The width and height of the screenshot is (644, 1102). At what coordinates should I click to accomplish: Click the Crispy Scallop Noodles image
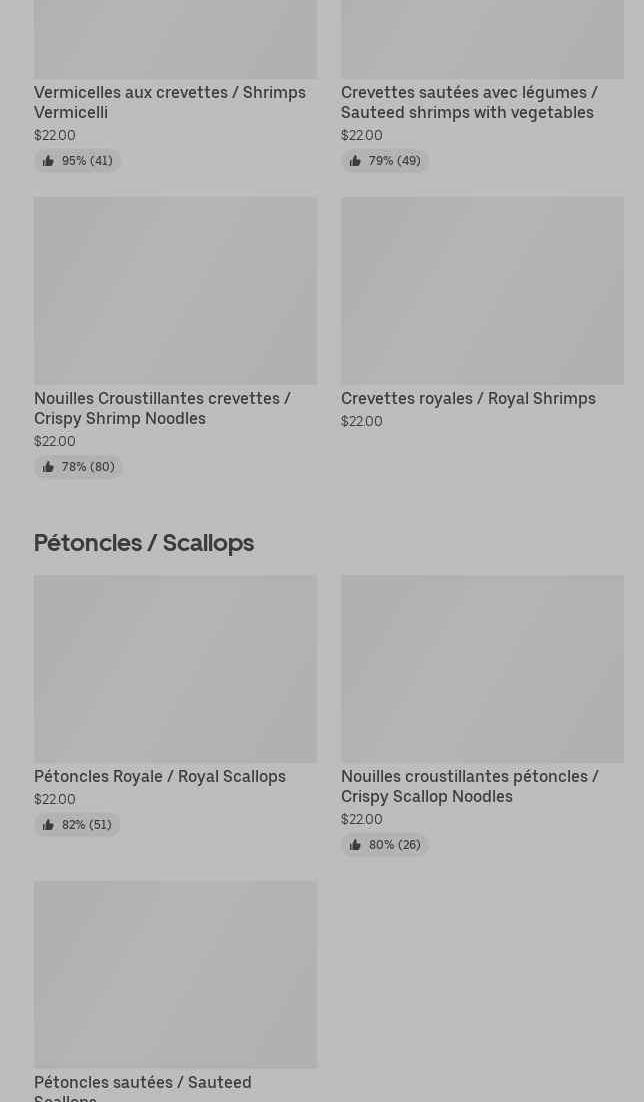[482, 668]
